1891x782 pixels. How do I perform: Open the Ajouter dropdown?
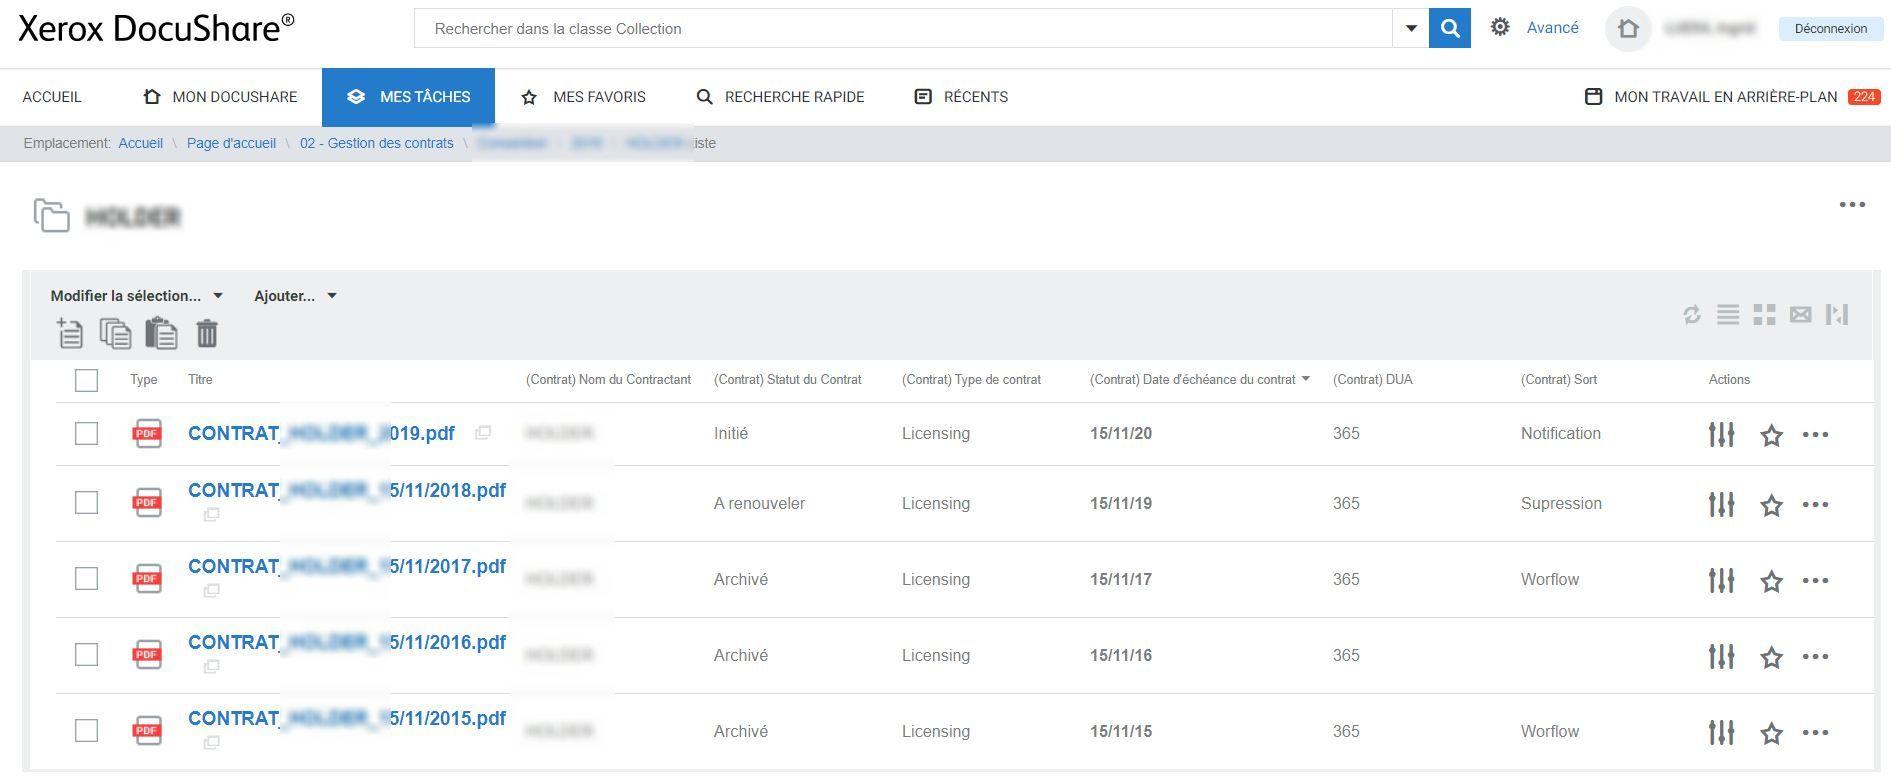[295, 296]
